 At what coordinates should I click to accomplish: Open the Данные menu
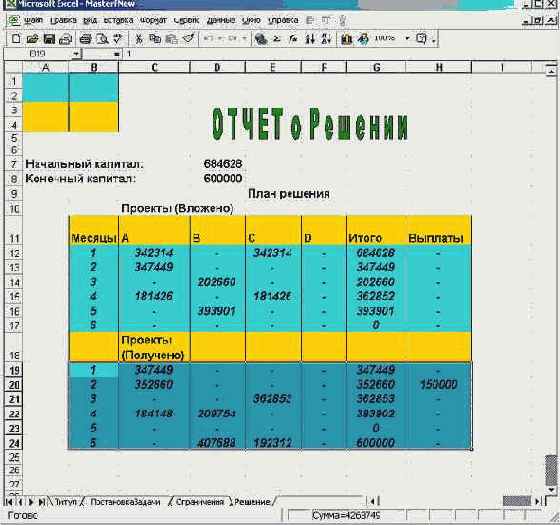point(221,20)
